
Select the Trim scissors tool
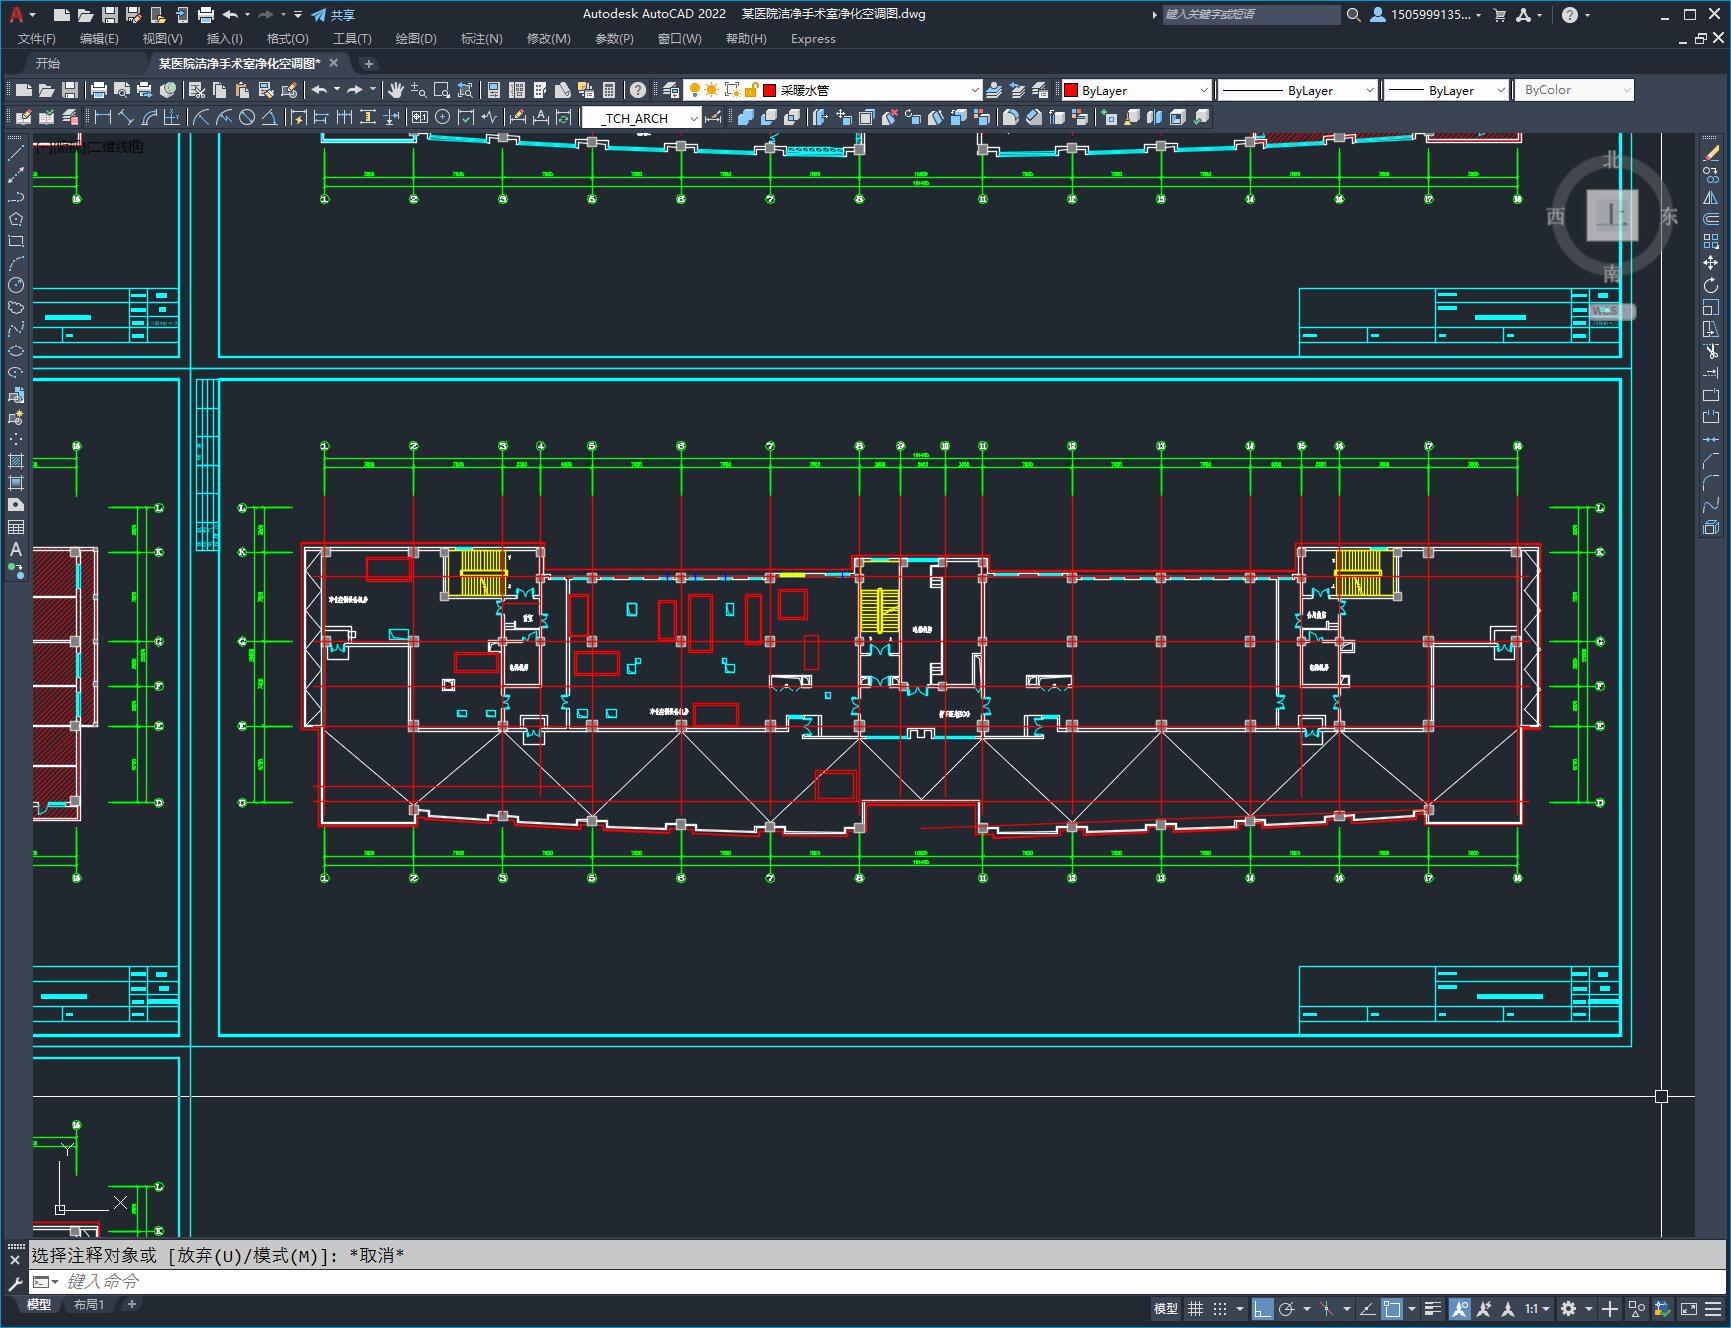(1711, 351)
